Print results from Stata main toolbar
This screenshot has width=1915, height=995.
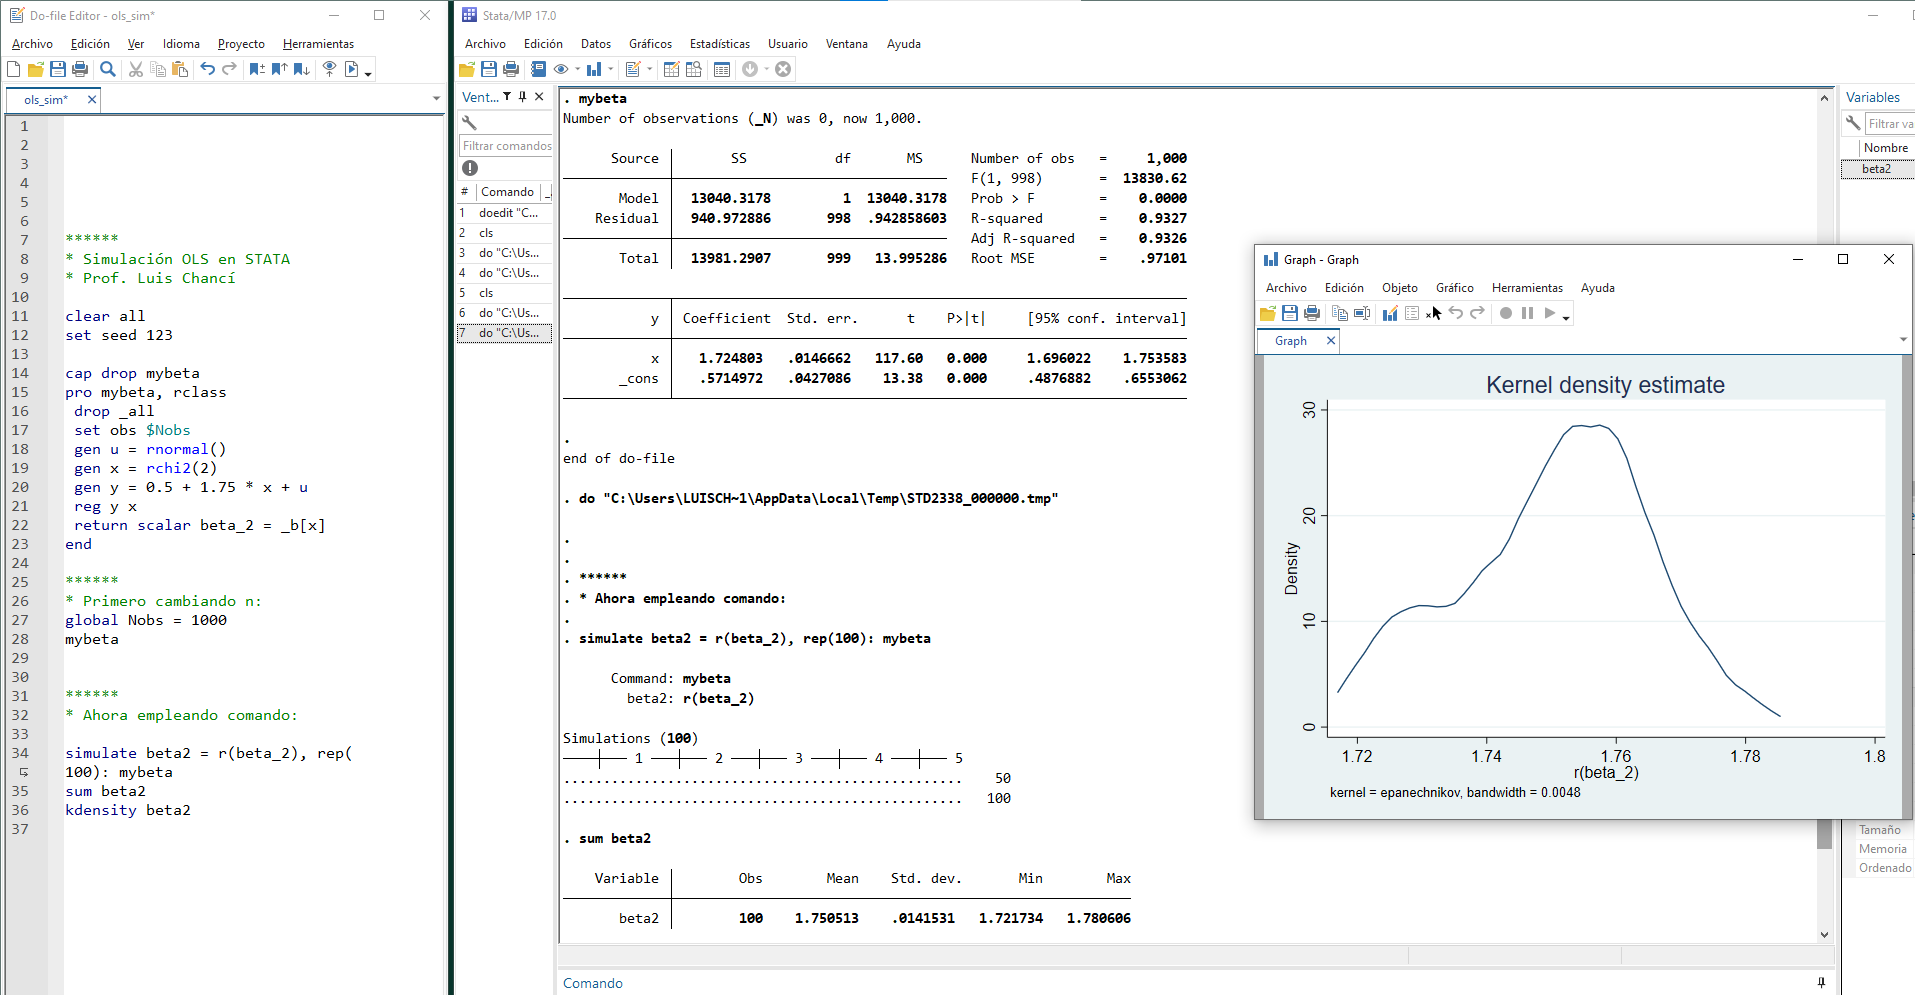pos(511,69)
